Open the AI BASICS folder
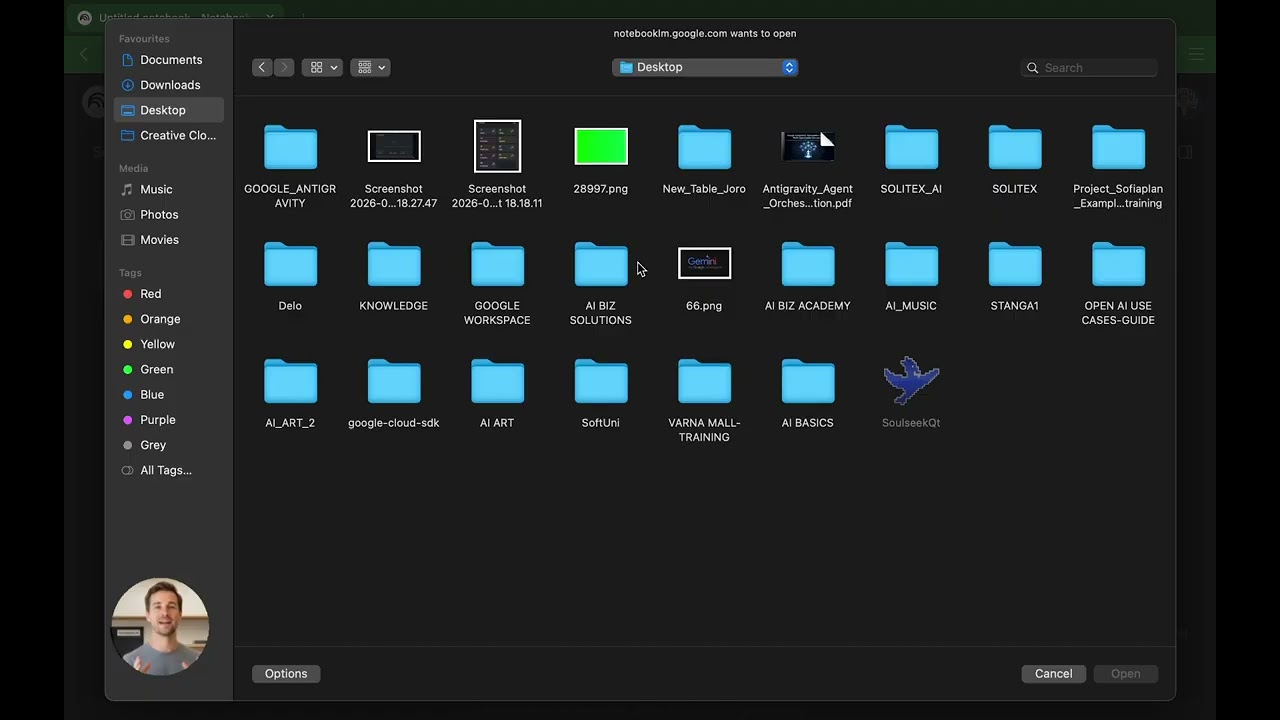 pos(808,382)
